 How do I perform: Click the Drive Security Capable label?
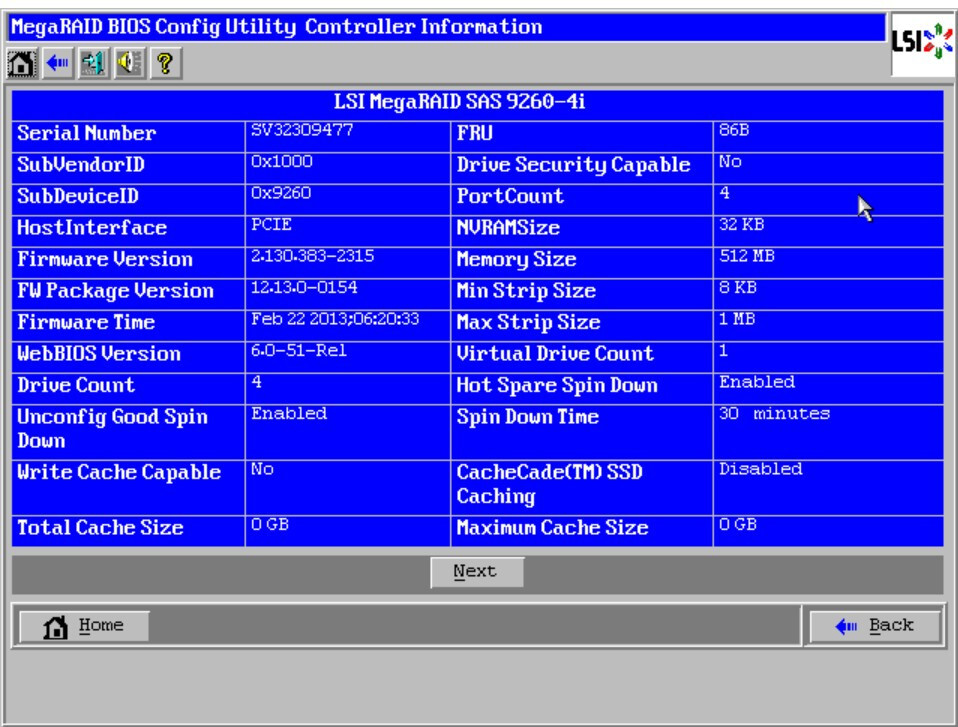(x=574, y=165)
